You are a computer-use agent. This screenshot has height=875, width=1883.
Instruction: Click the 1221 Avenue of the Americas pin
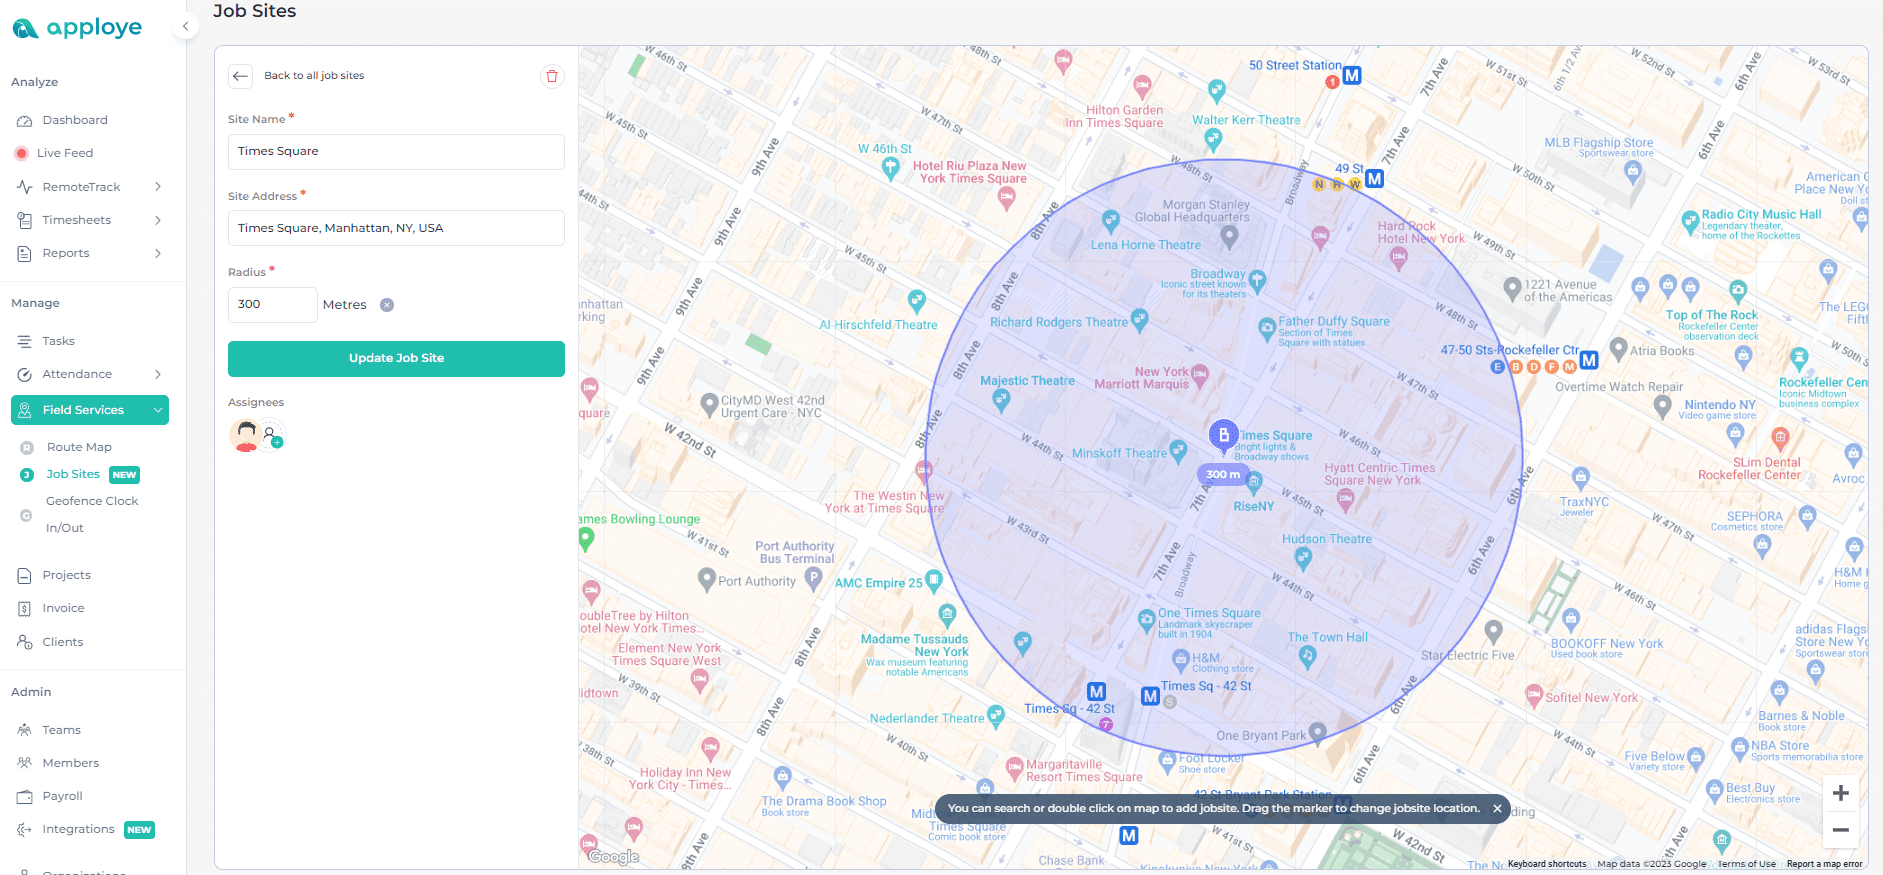coord(1512,289)
